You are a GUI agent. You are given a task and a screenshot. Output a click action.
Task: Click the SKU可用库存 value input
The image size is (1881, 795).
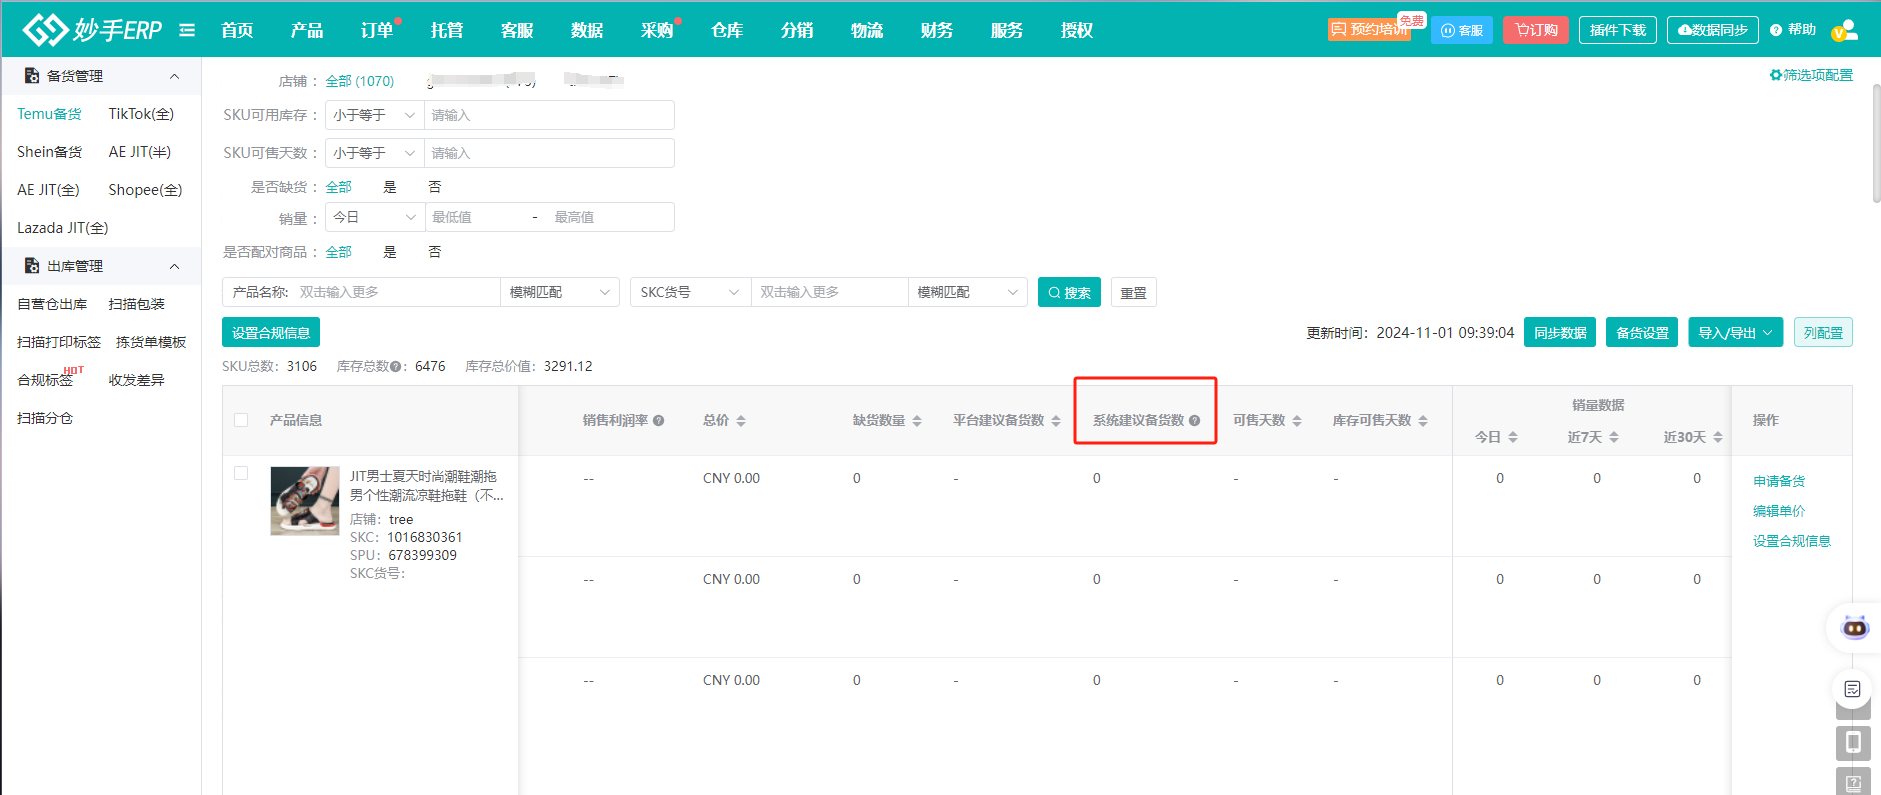point(549,115)
